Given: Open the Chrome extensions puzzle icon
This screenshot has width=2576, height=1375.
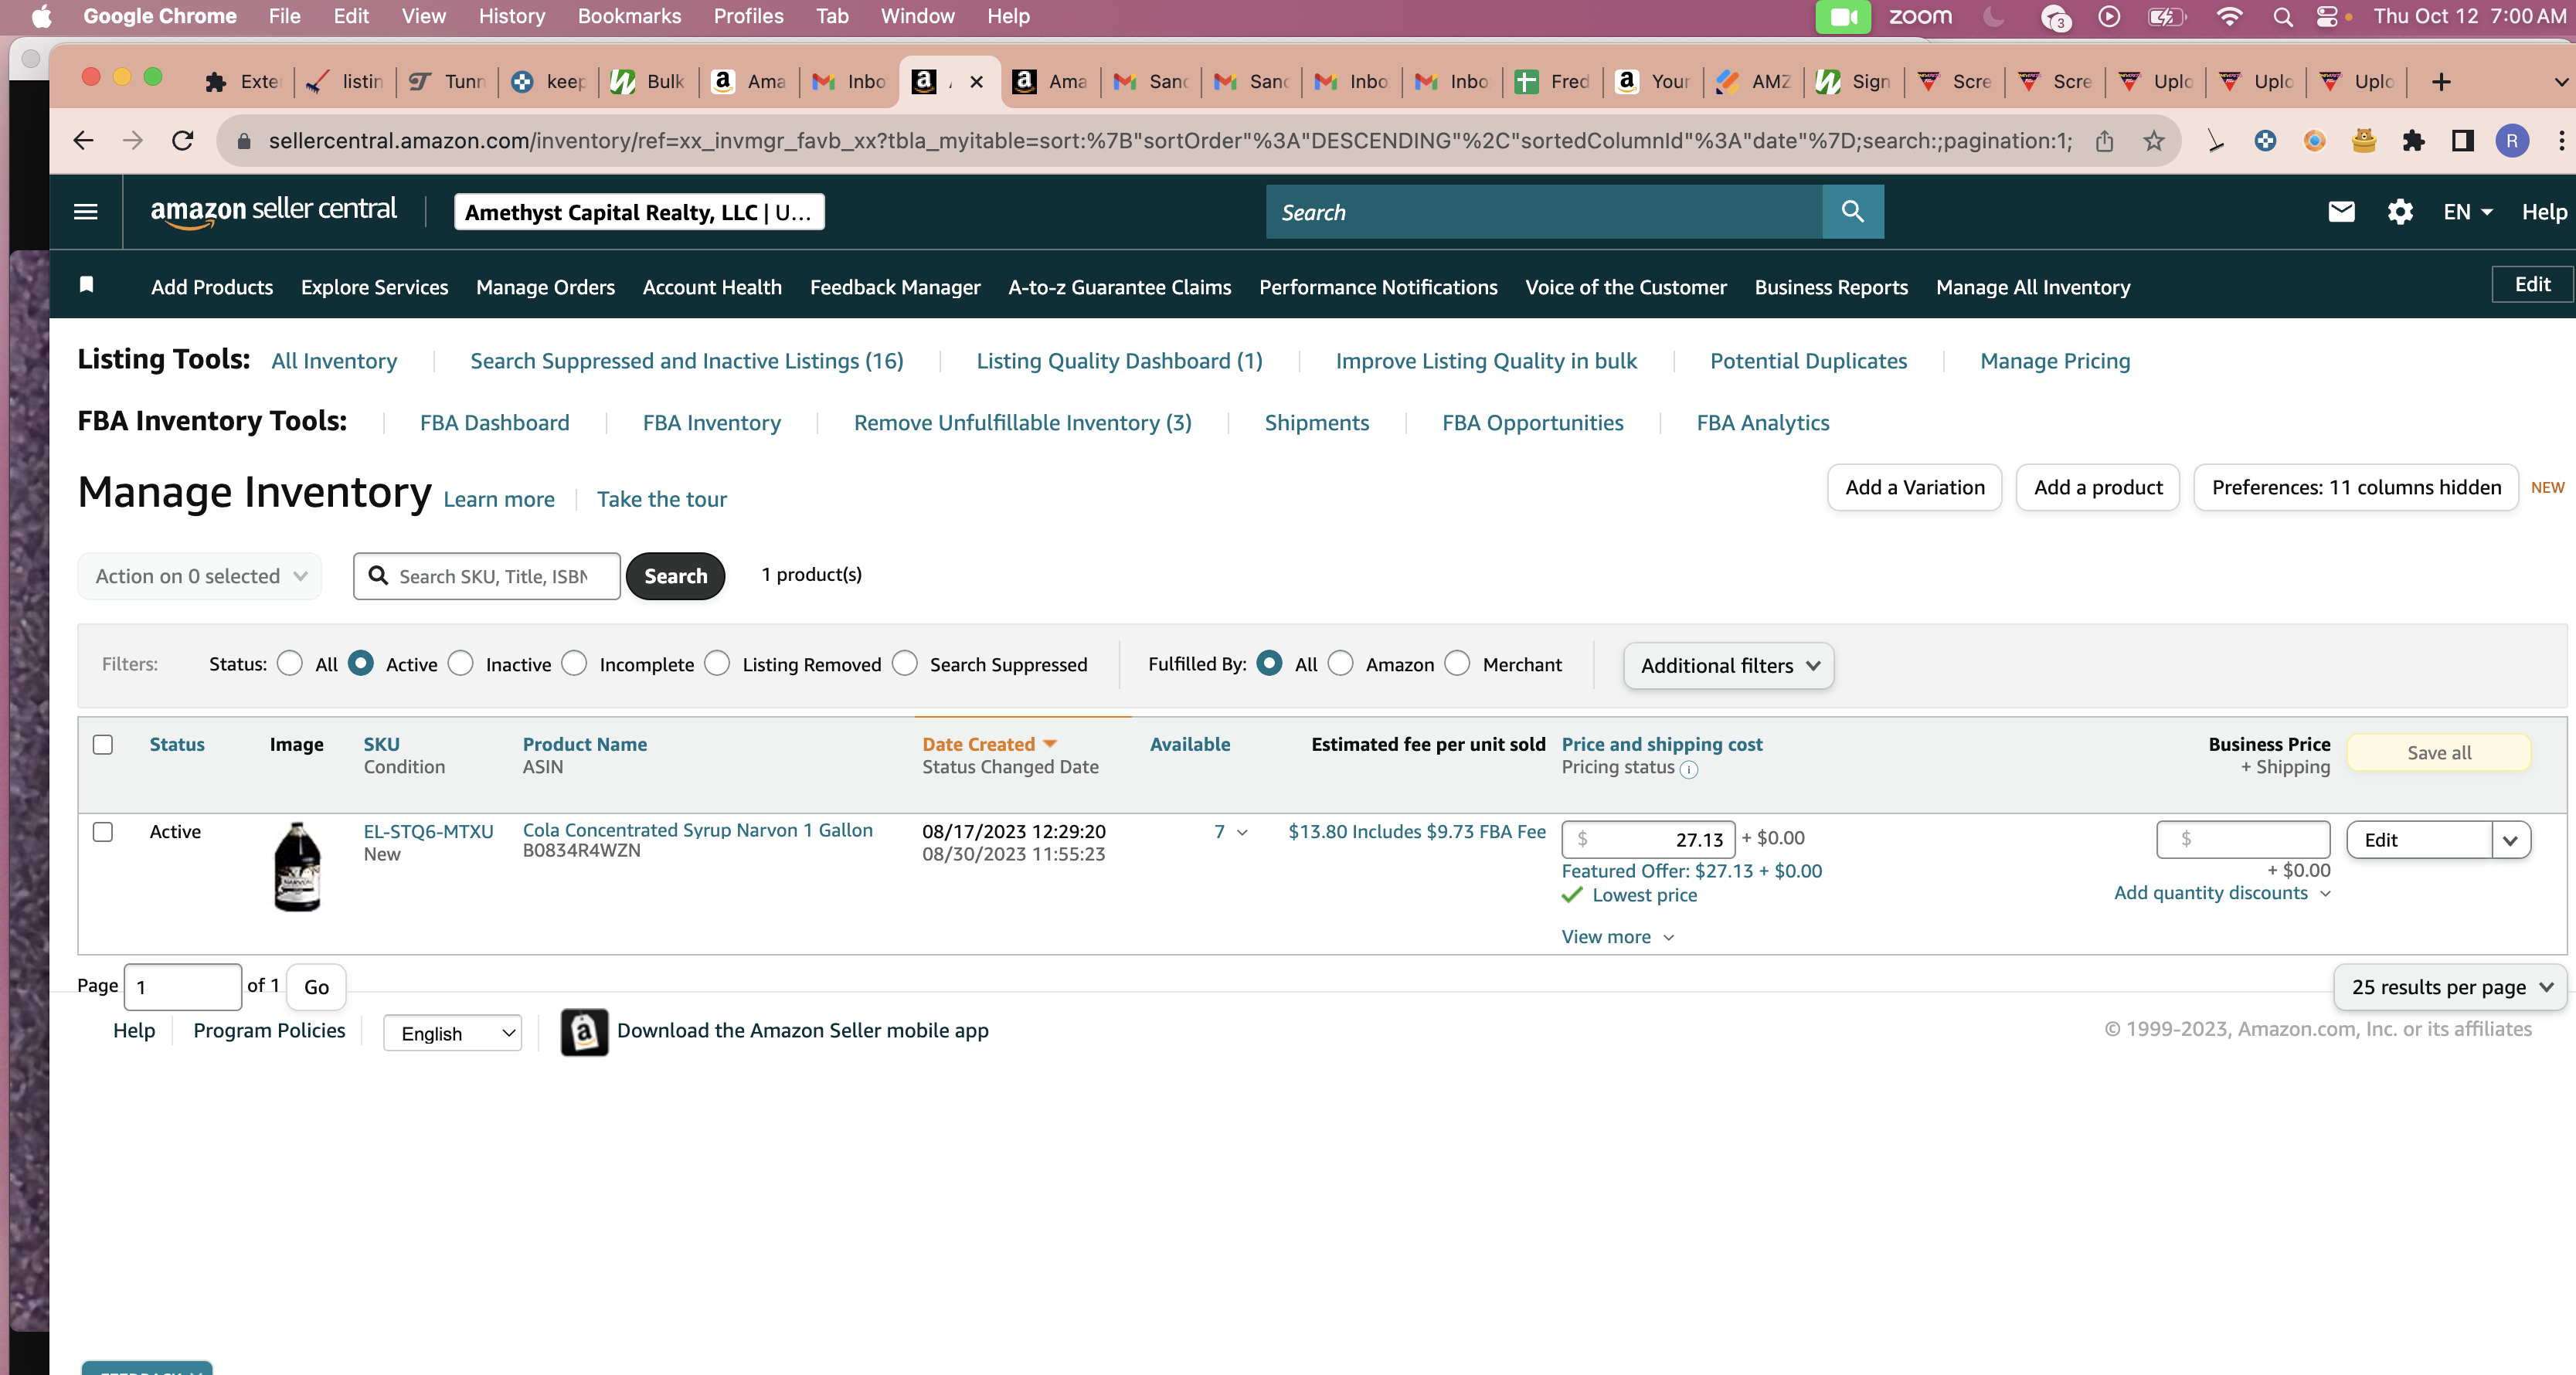Looking at the screenshot, I should pos(2413,141).
